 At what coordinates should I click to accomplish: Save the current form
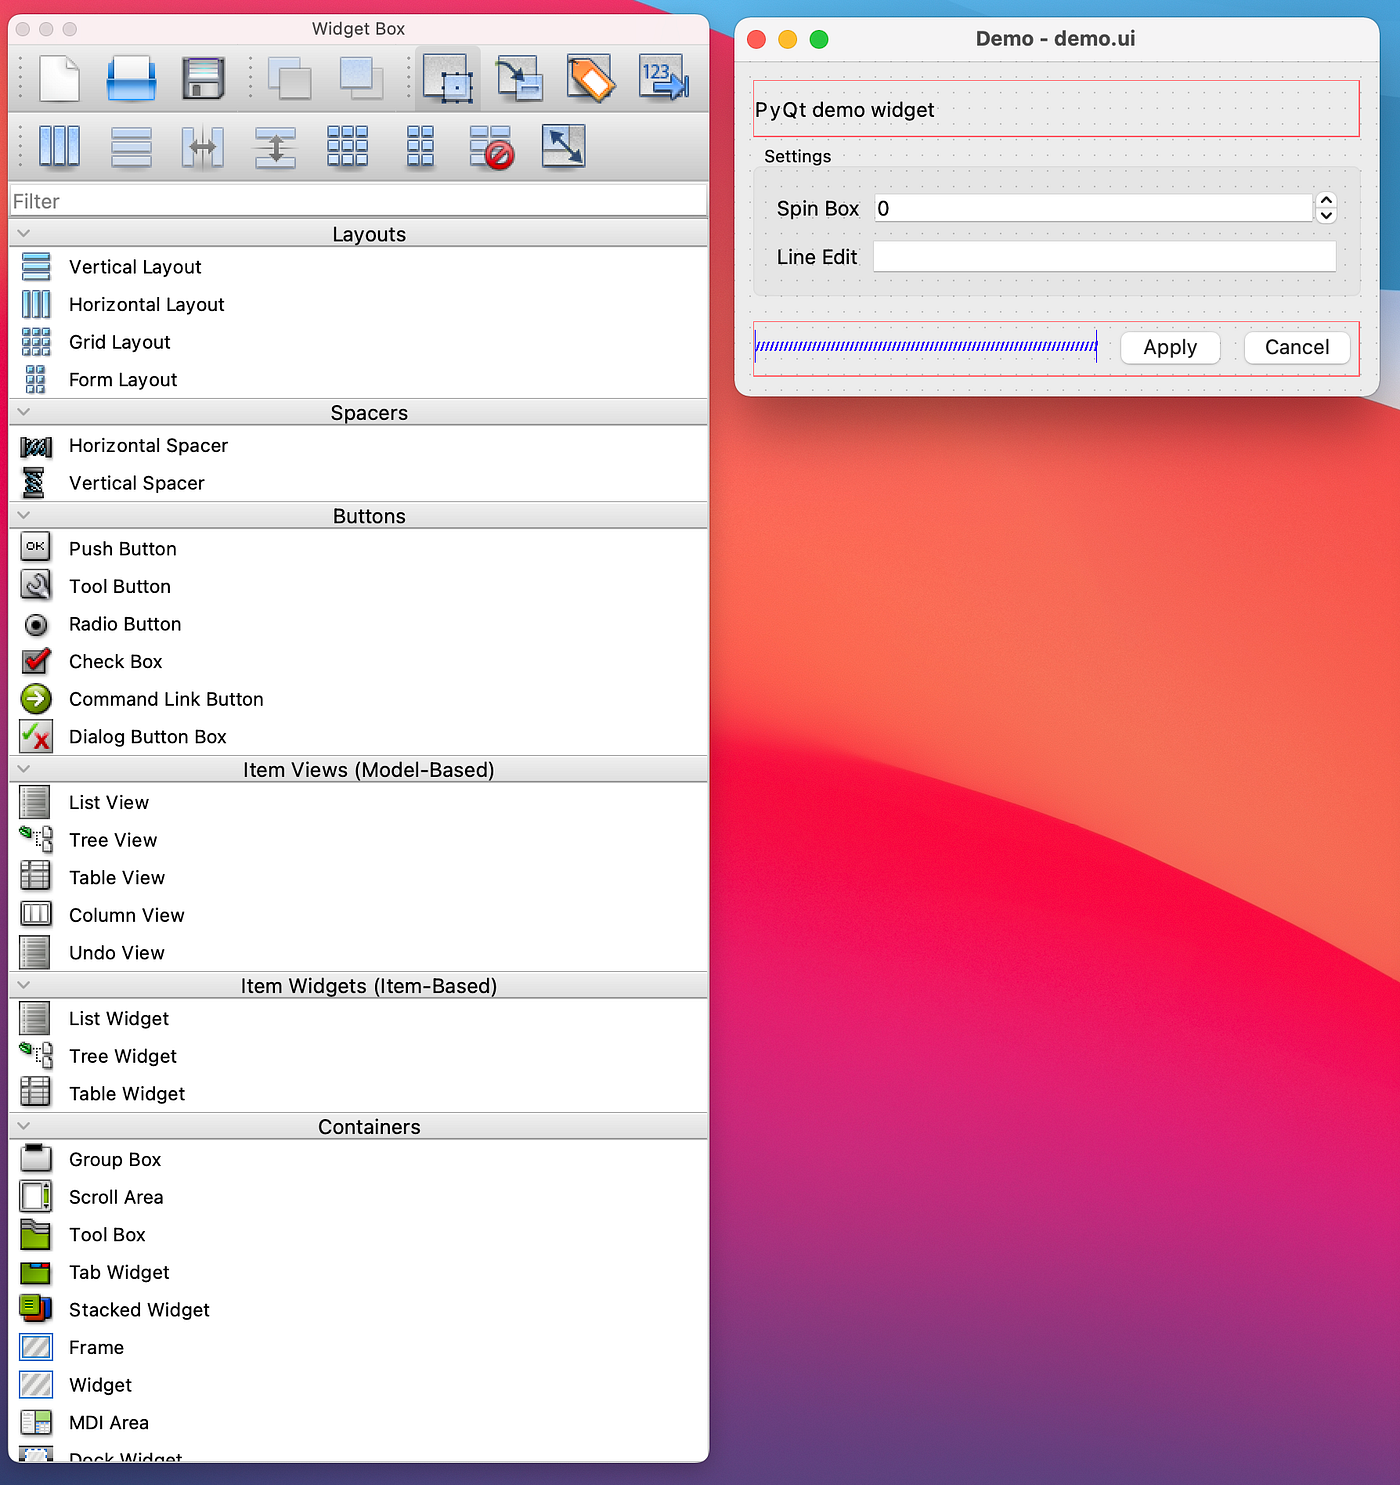click(x=203, y=78)
